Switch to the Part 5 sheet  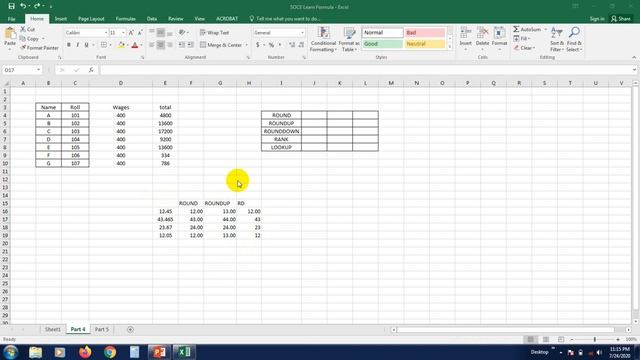[x=102, y=329]
